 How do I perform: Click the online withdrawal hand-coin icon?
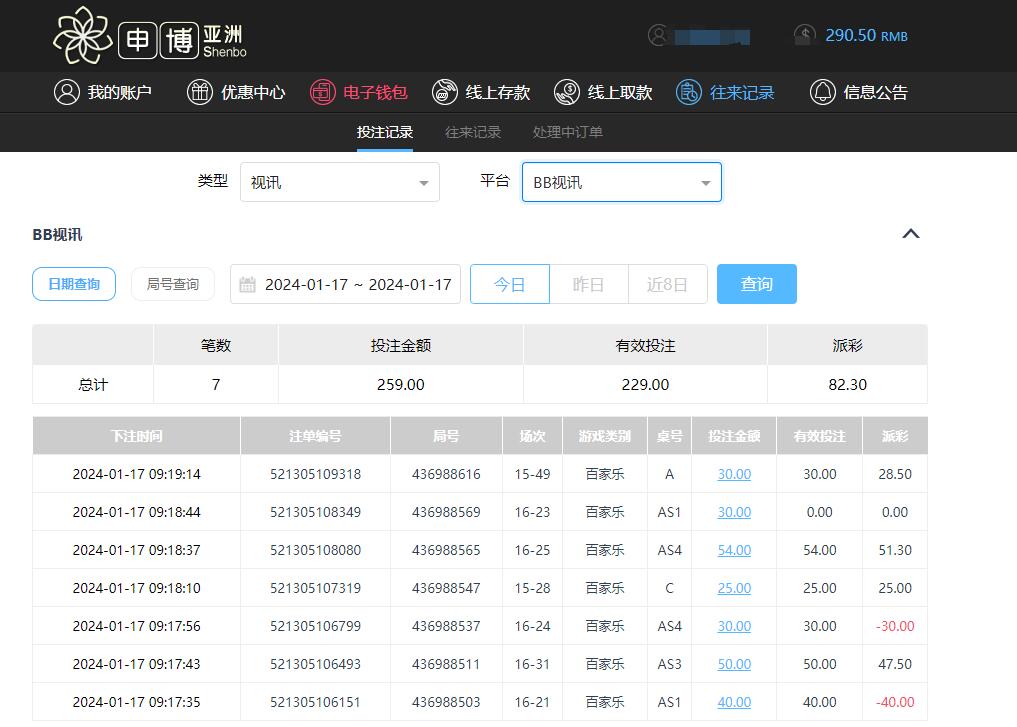(567, 92)
